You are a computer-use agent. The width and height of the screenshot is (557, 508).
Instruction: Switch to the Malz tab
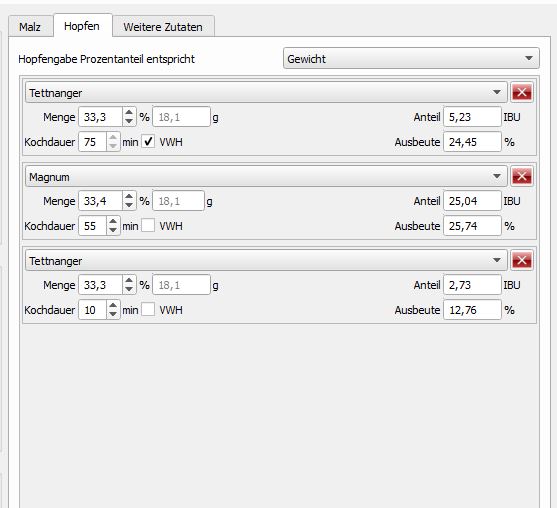(x=30, y=27)
